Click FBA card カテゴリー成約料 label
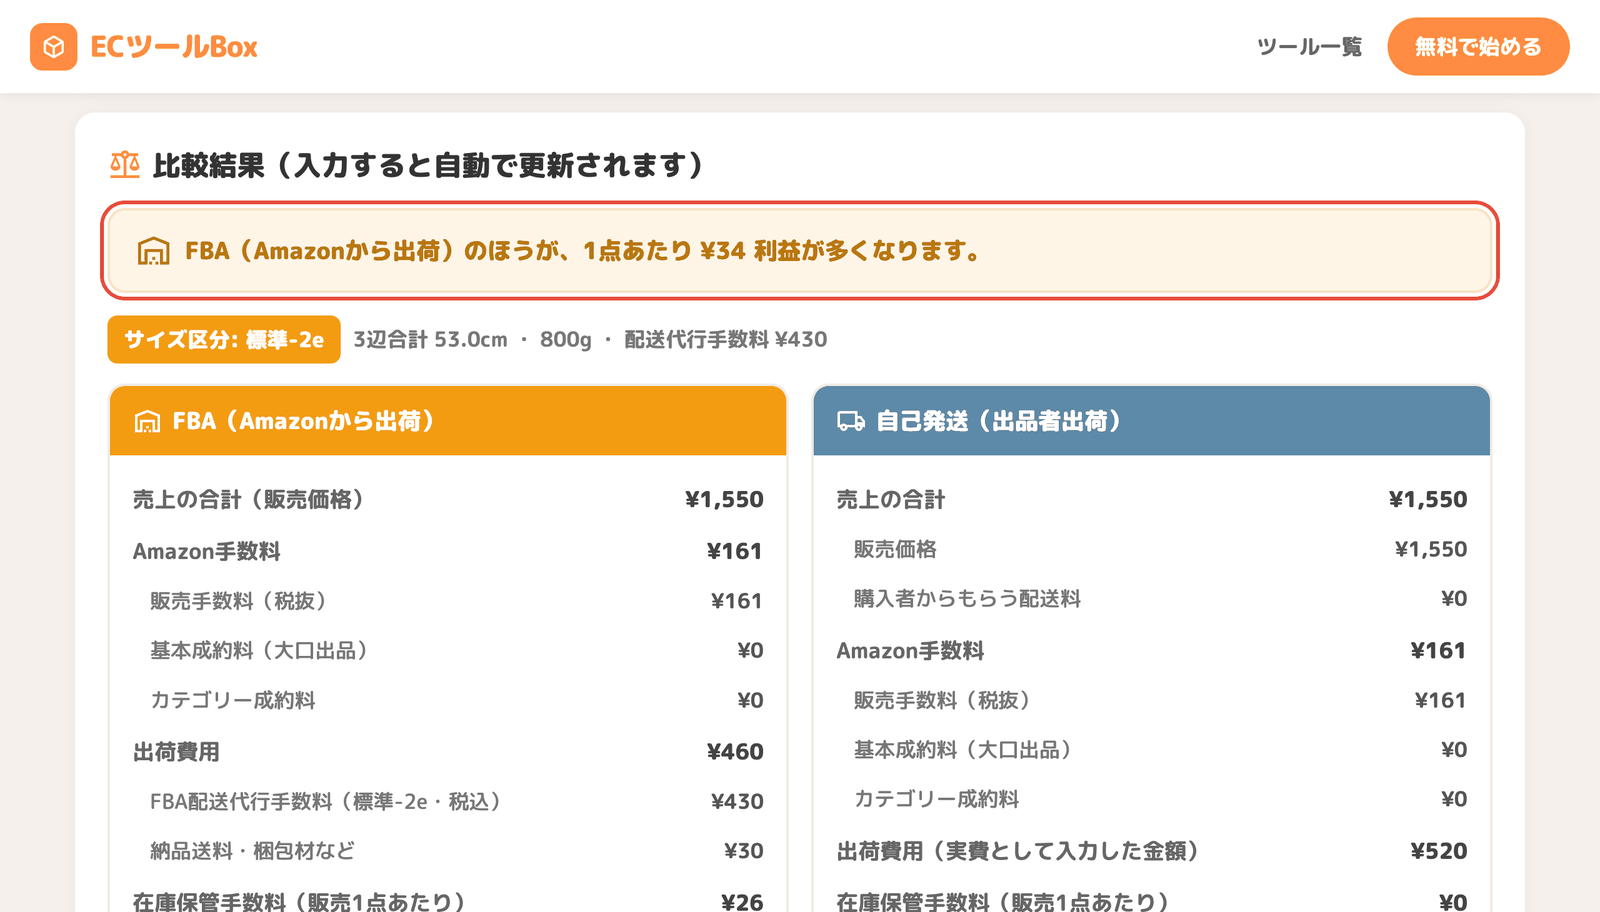This screenshot has width=1600, height=912. 233,701
